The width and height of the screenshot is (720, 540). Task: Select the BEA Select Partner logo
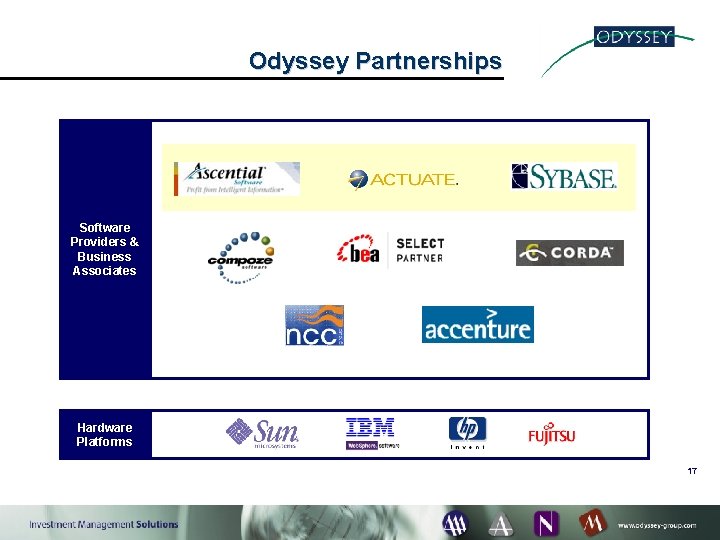390,250
